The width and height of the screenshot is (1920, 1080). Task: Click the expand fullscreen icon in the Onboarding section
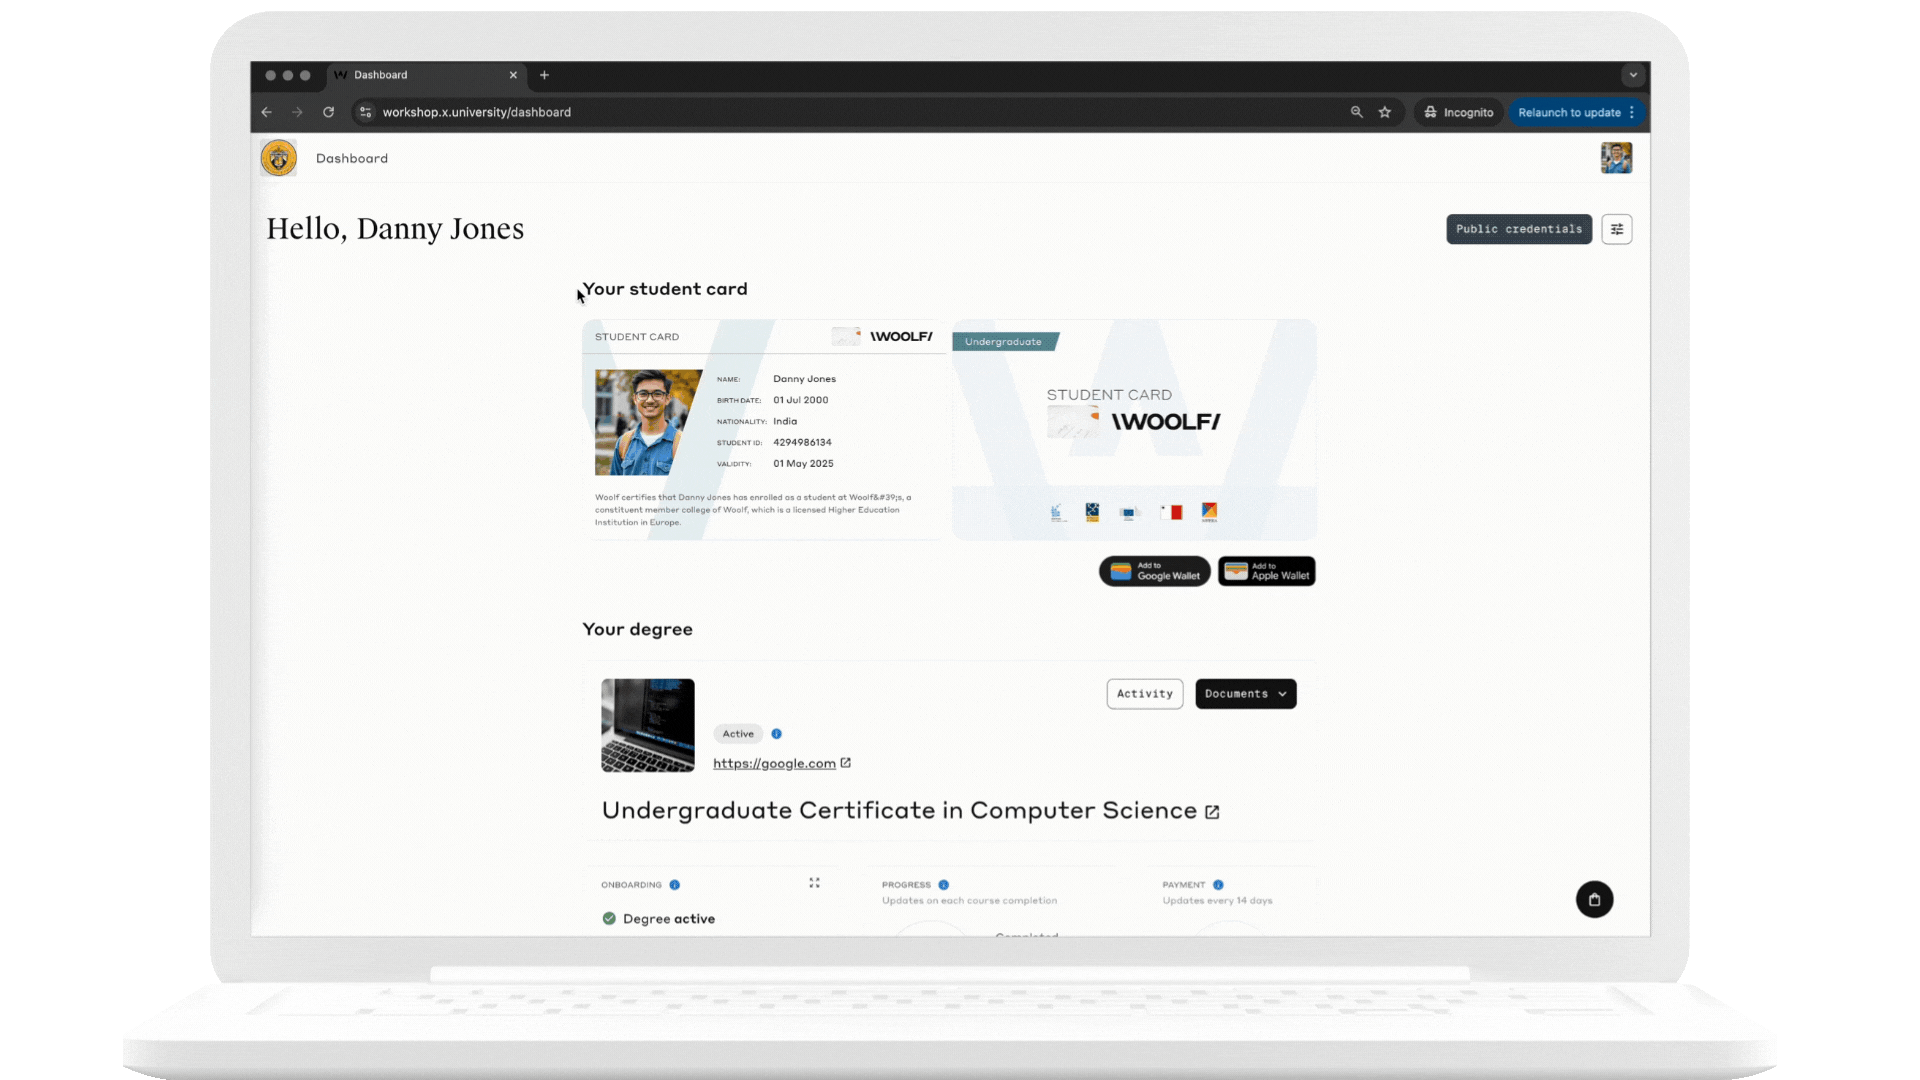(814, 883)
